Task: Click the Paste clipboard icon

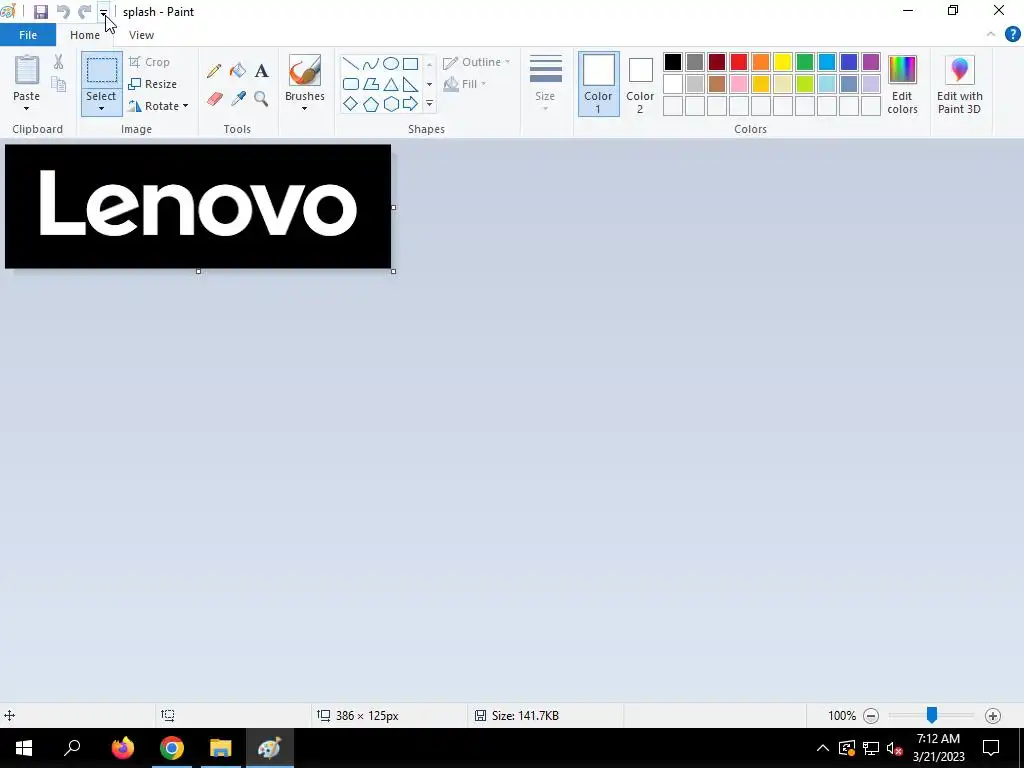Action: (27, 71)
